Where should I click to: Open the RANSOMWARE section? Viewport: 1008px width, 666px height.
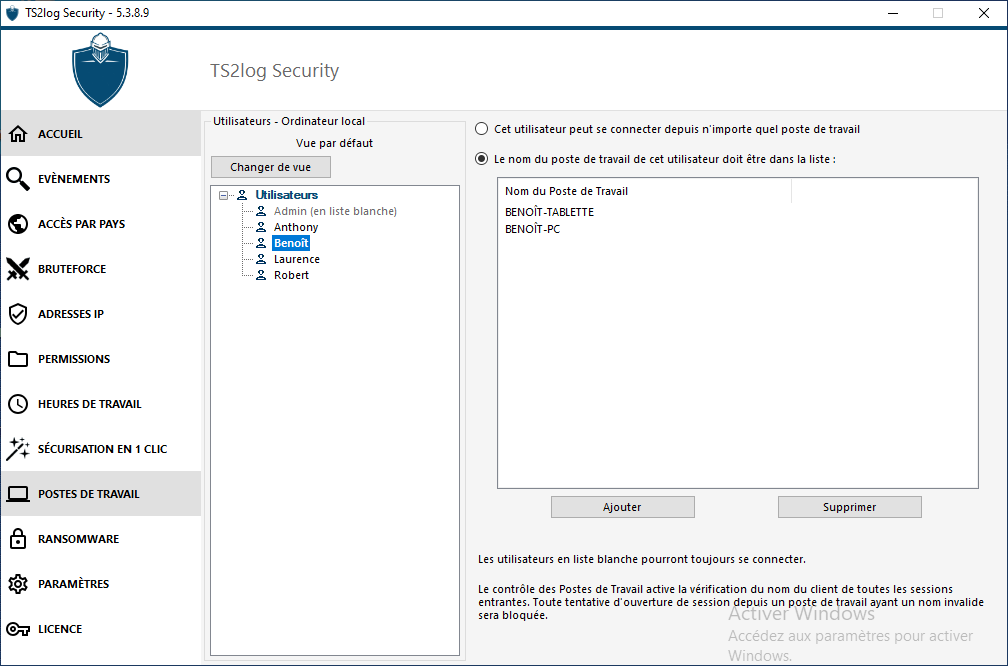pos(101,539)
